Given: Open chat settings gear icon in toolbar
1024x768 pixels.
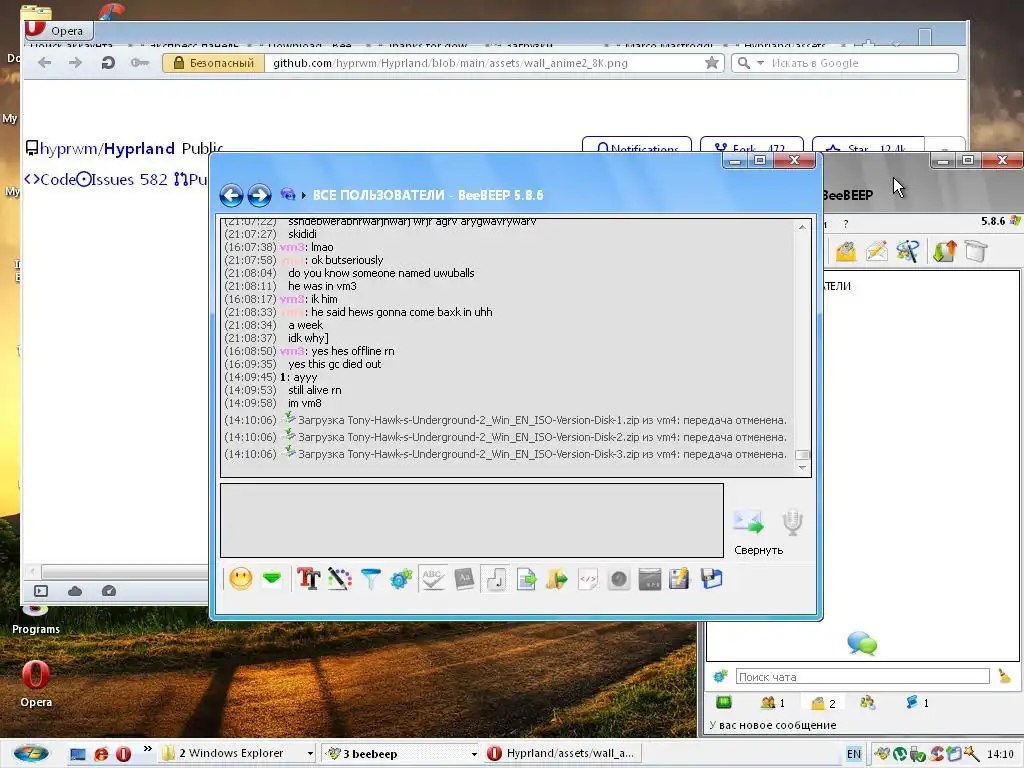Looking at the screenshot, I should point(401,579).
